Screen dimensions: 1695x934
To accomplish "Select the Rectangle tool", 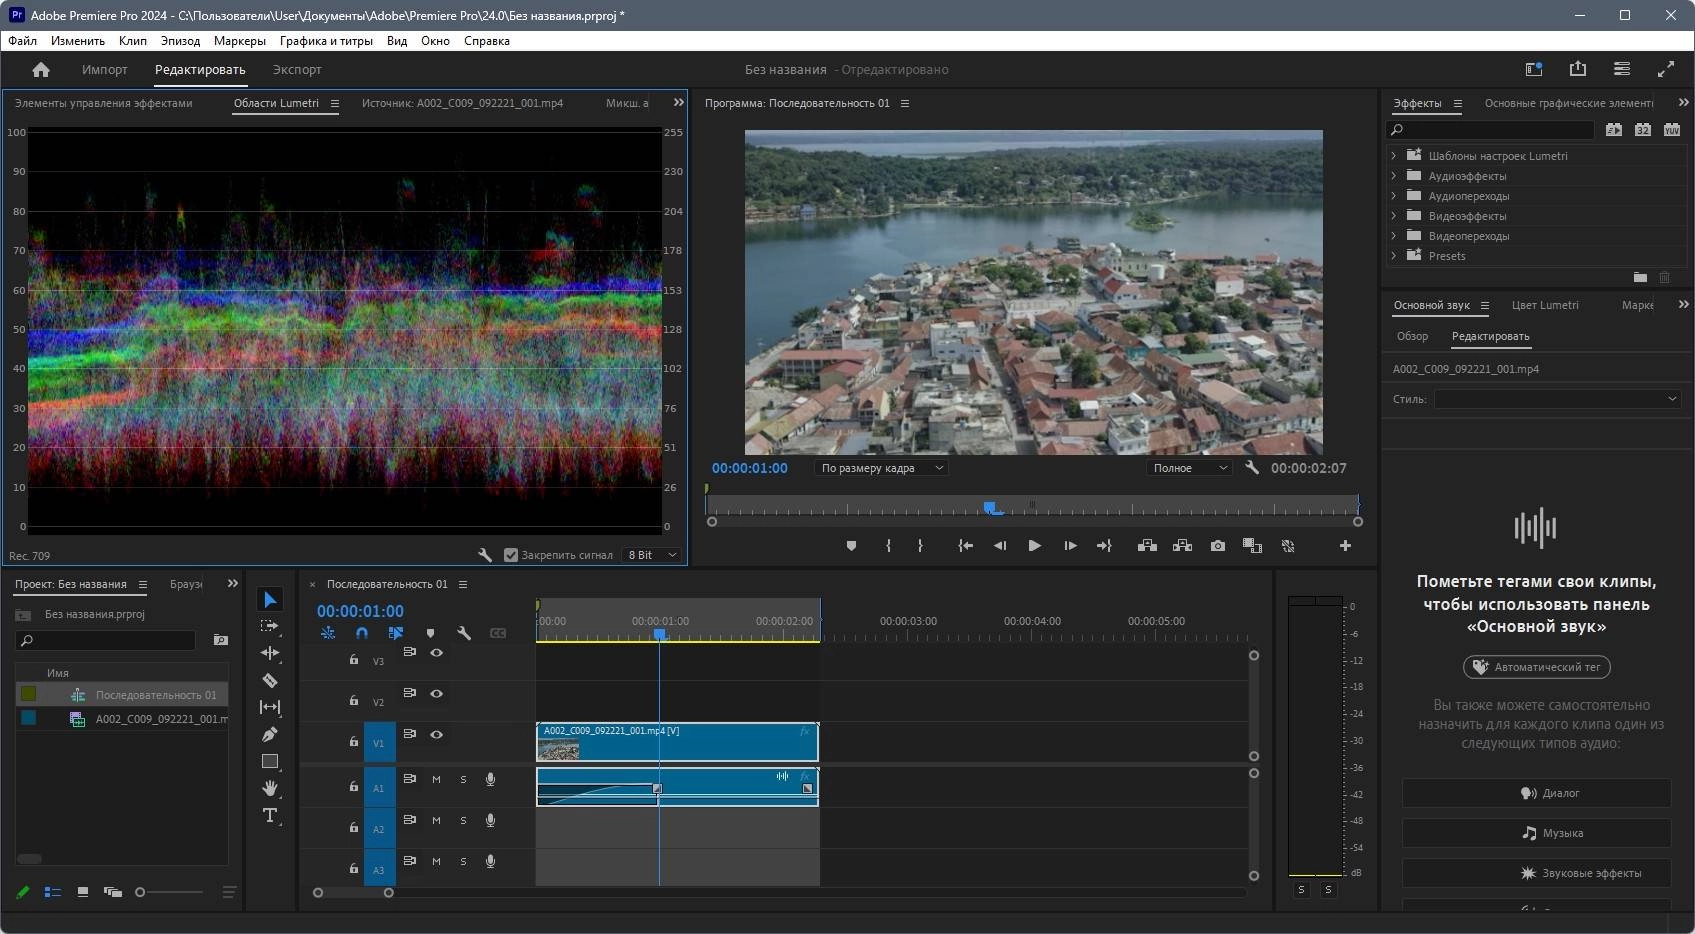I will click(270, 761).
